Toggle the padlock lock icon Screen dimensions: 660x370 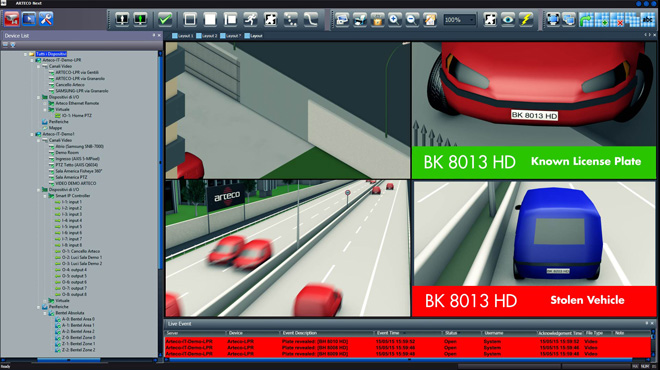click(377, 20)
